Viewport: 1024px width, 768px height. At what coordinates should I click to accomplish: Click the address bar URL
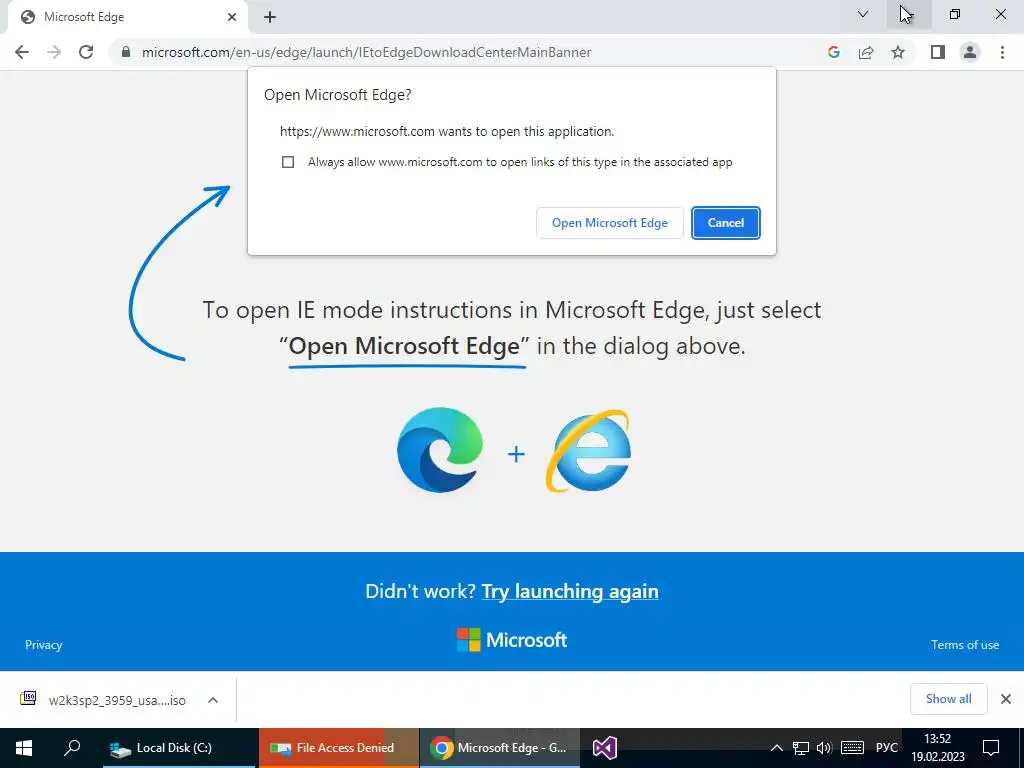[366, 52]
